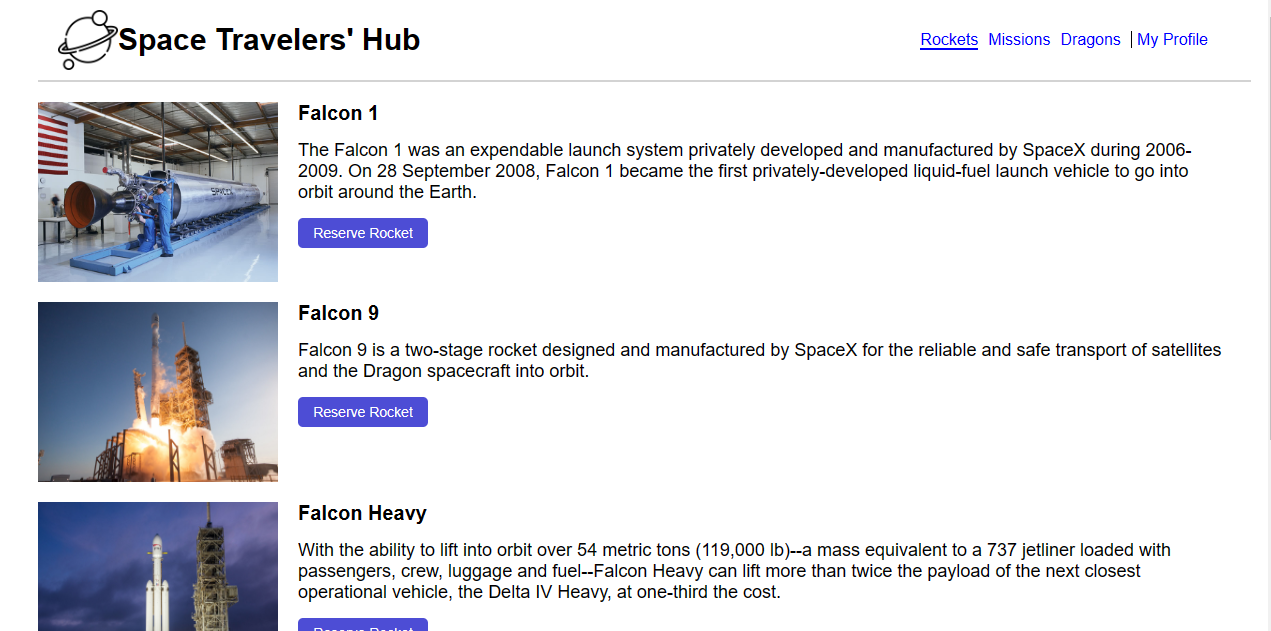Select the Falcon 9 title text
1271x631 pixels.
[x=338, y=313]
